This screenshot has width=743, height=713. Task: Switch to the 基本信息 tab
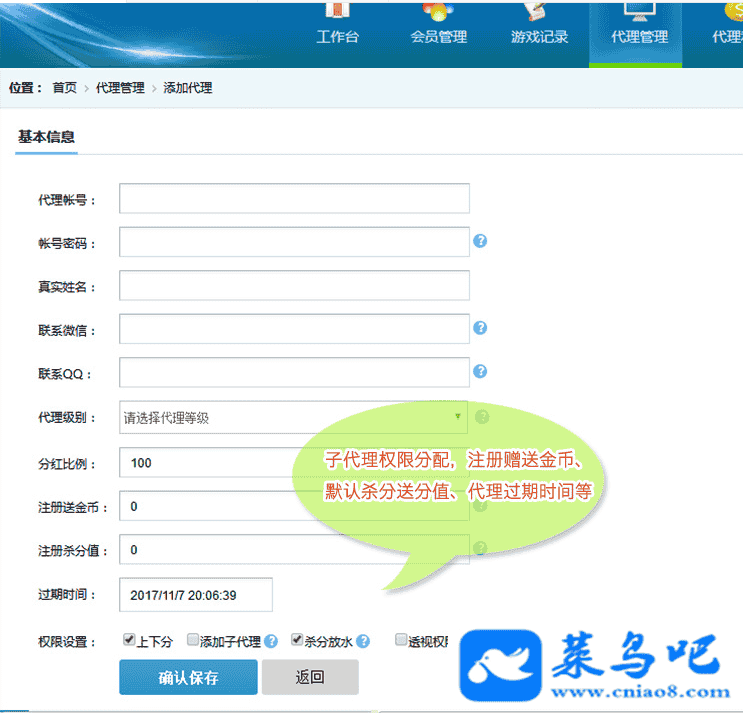pos(46,137)
